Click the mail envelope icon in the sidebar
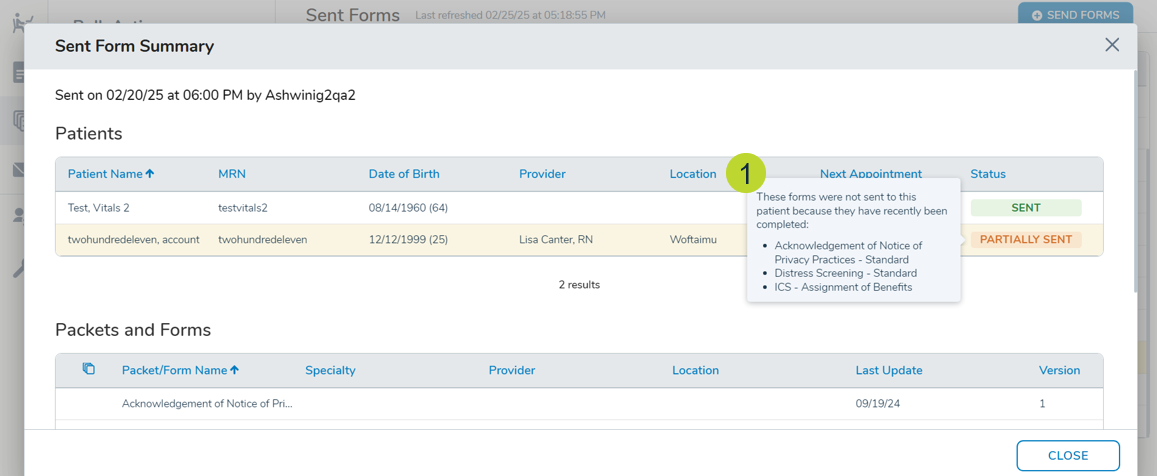The height and width of the screenshot is (476, 1157). [18, 170]
